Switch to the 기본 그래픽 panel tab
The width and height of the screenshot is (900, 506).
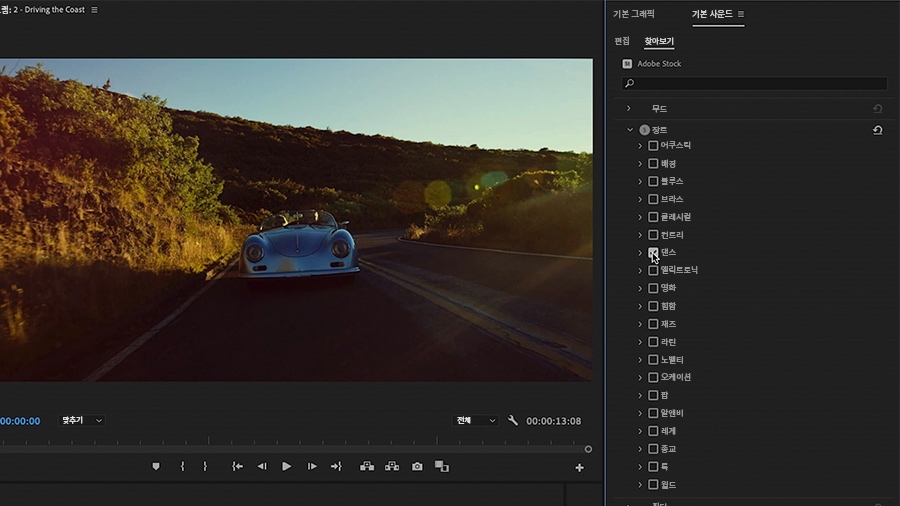pos(634,14)
